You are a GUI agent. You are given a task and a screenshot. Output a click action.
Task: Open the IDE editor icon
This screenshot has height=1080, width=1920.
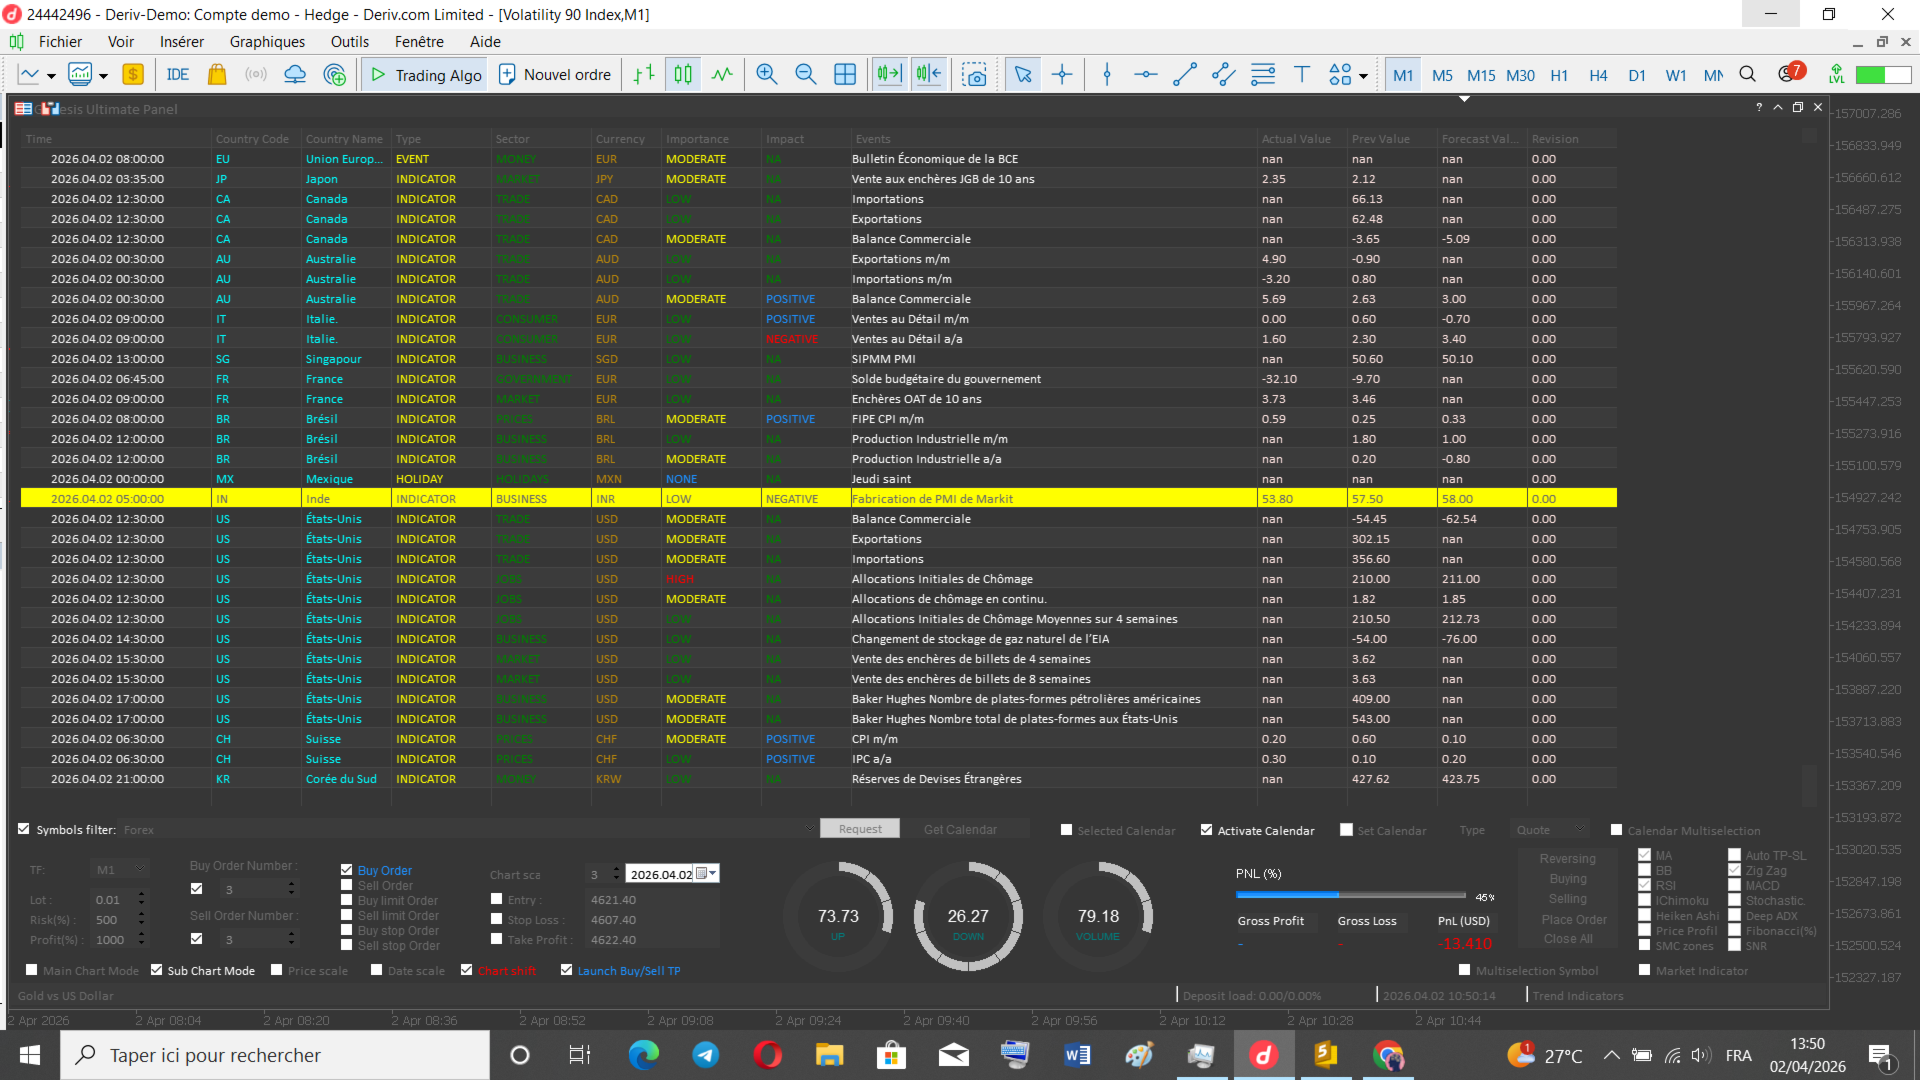click(178, 75)
